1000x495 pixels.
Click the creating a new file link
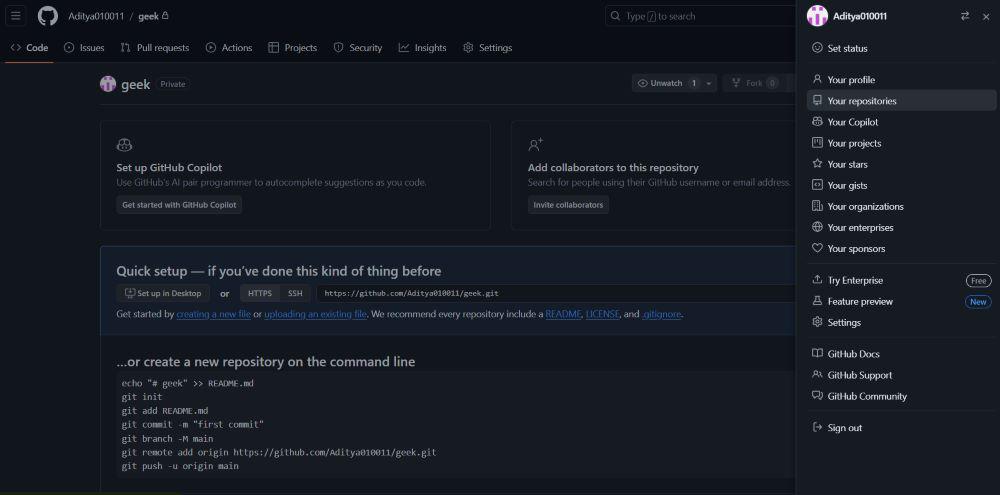click(214, 314)
